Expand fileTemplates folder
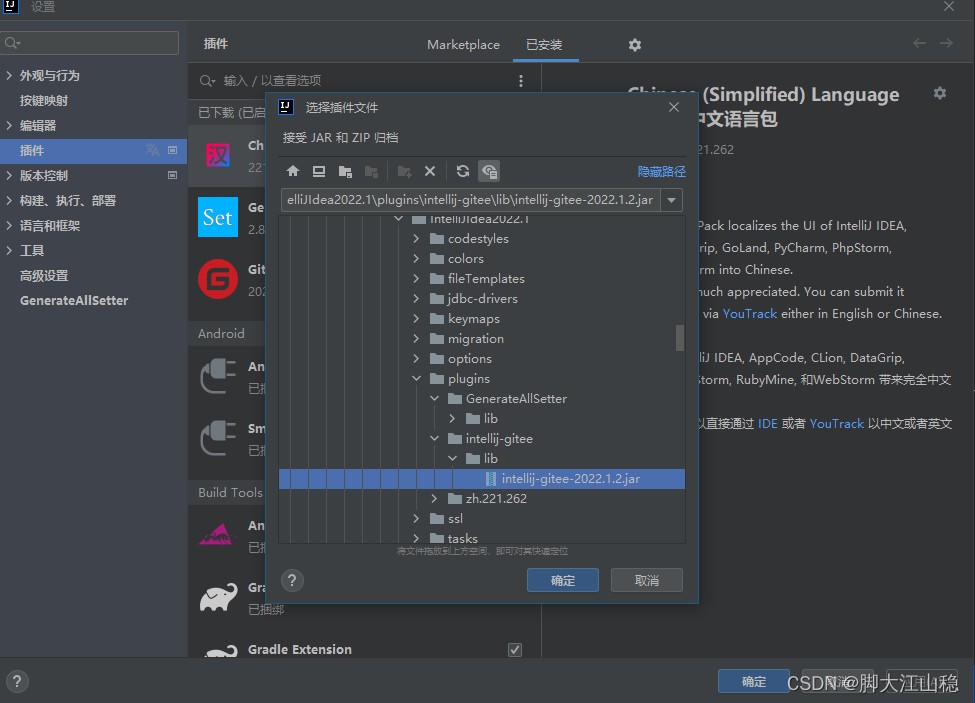This screenshot has height=703, width=975. coord(416,278)
